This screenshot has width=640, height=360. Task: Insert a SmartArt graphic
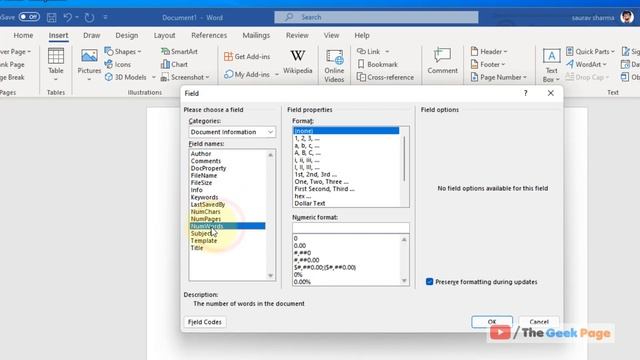tap(179, 51)
